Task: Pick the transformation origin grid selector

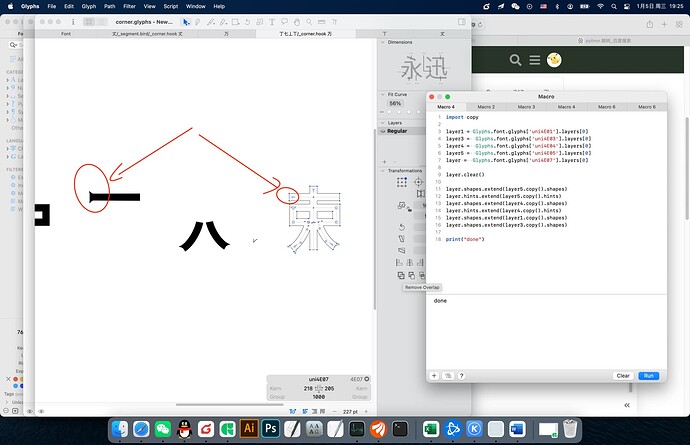Action: coord(401,182)
